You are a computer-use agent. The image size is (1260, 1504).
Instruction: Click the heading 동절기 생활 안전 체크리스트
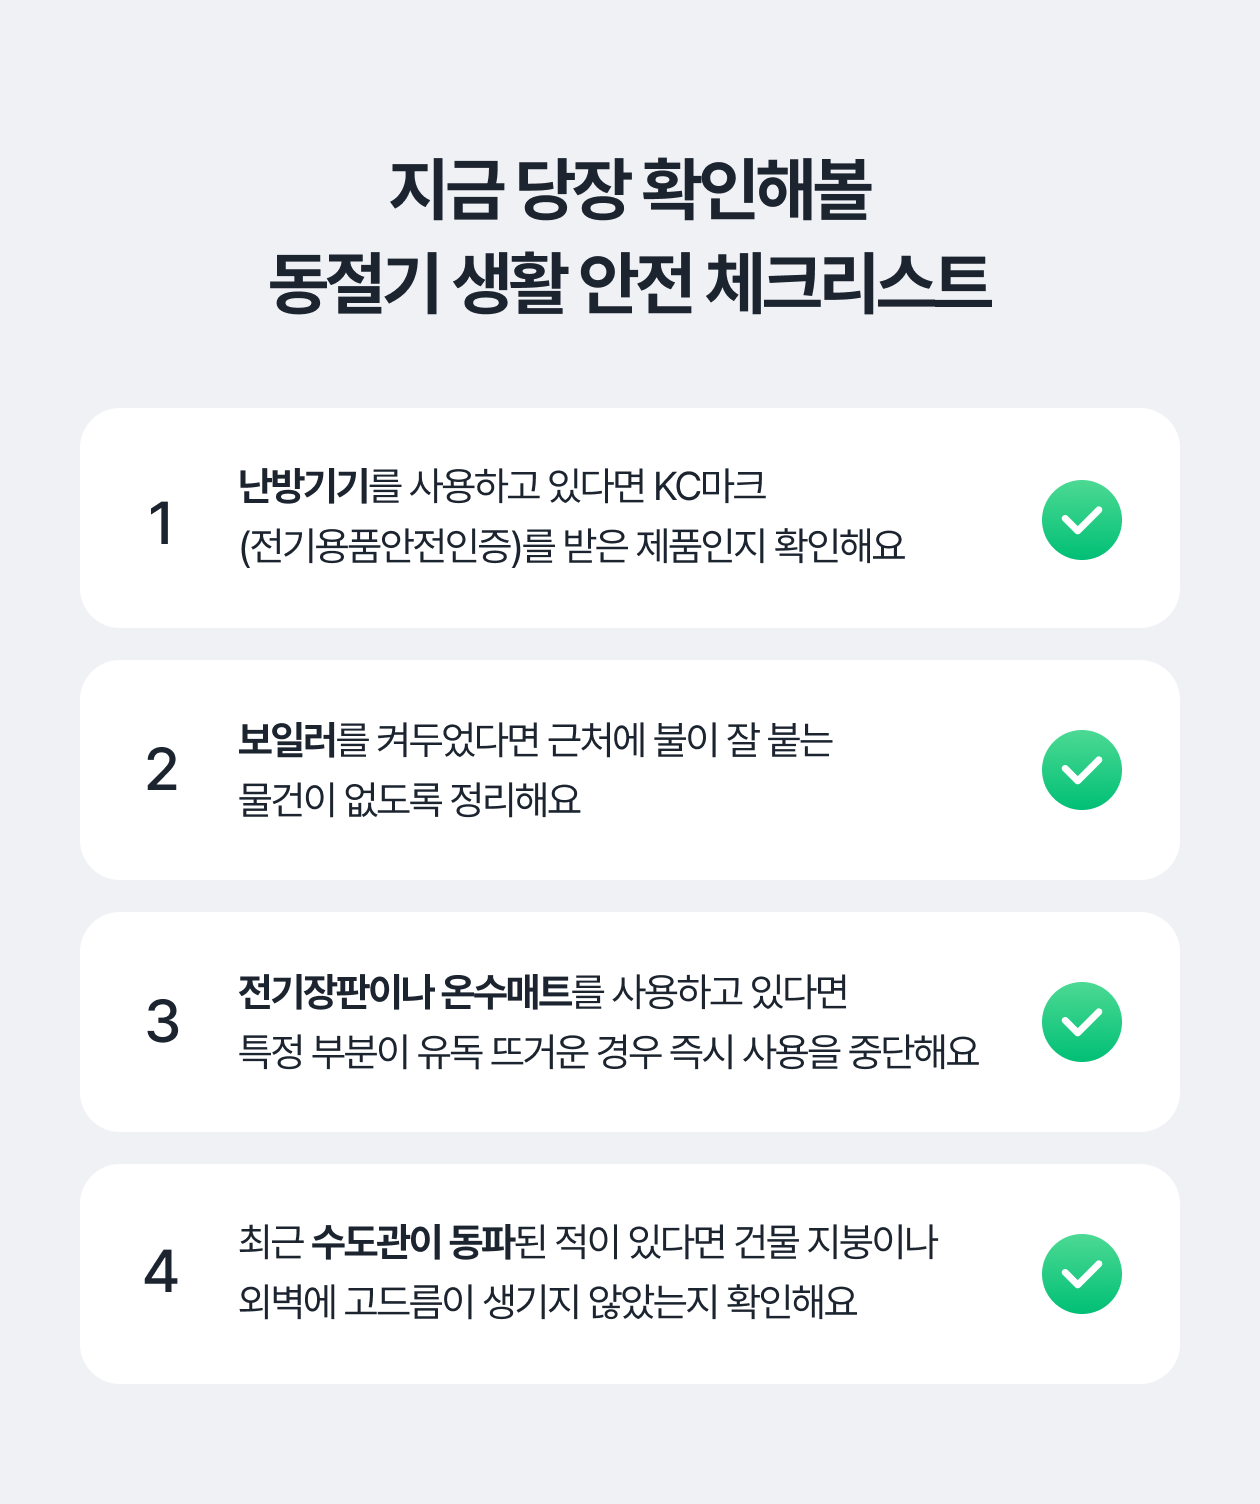630,282
